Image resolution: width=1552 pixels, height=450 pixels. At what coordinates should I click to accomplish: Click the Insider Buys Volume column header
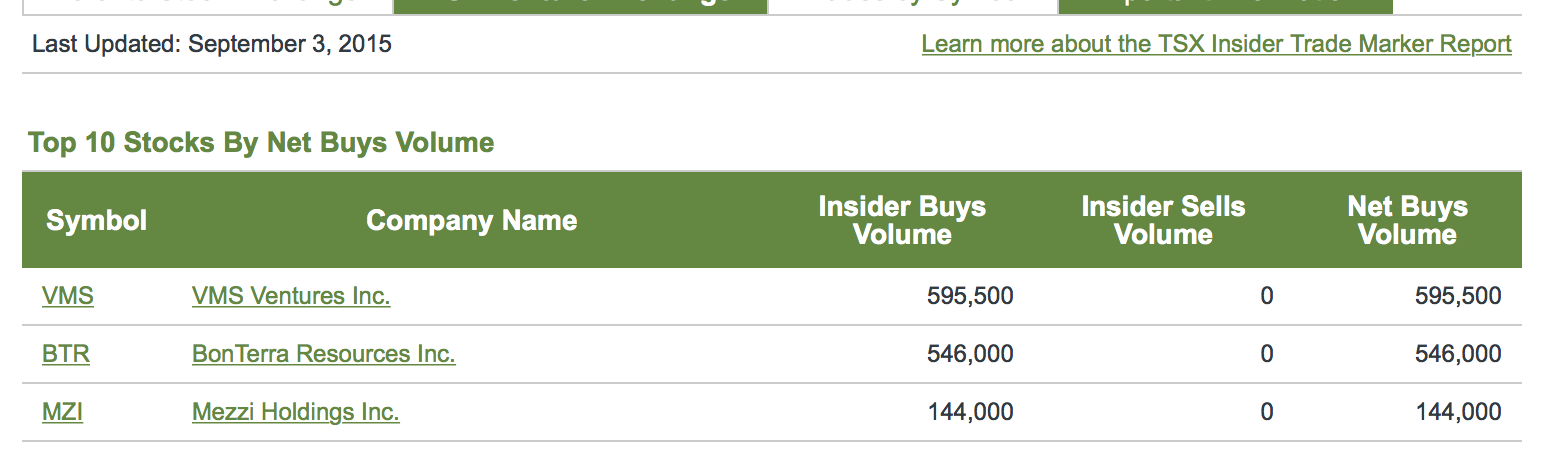pos(902,221)
